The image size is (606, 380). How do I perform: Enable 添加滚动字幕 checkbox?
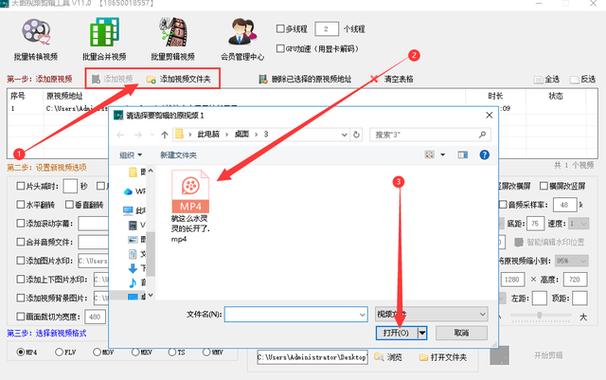(x=20, y=223)
